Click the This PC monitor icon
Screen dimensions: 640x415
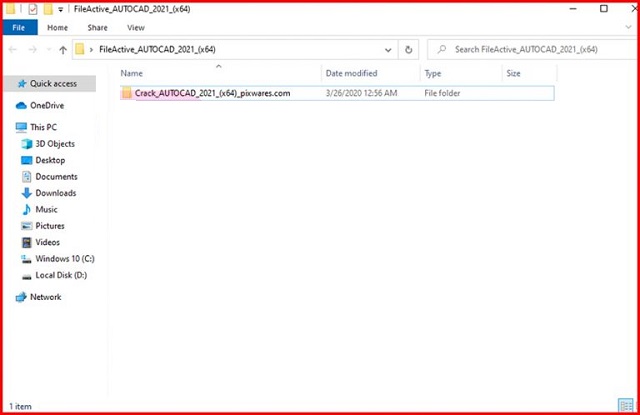[21, 127]
